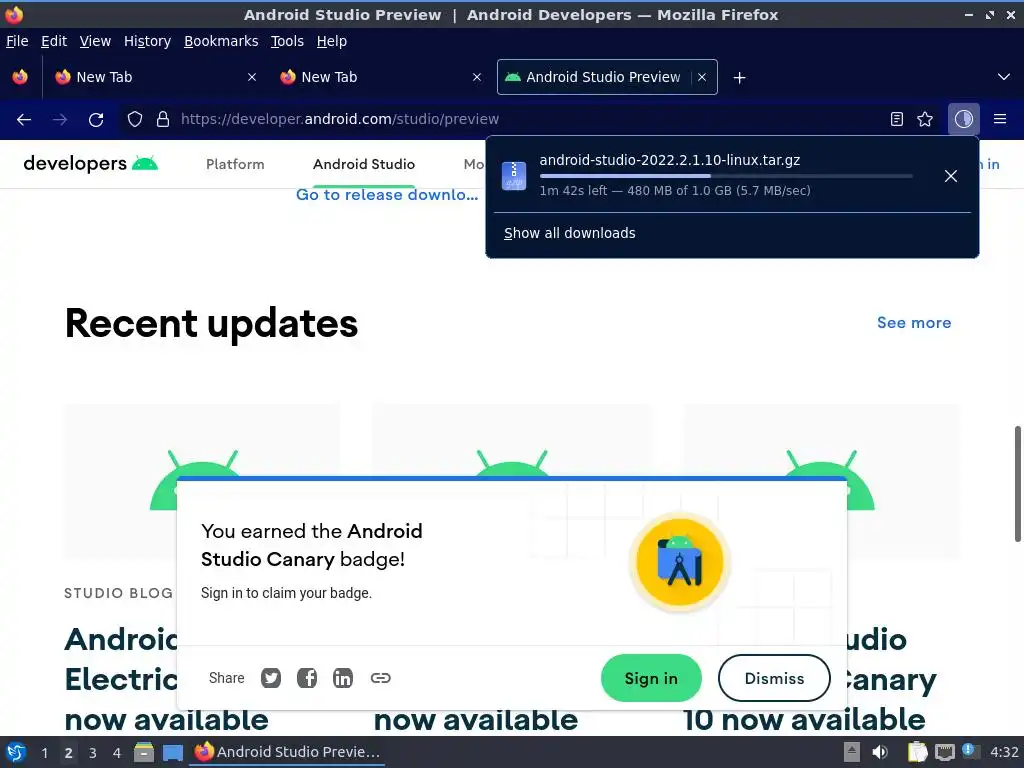This screenshot has width=1024, height=768.
Task: Click the Android Studio Canary badge image
Action: [680, 562]
